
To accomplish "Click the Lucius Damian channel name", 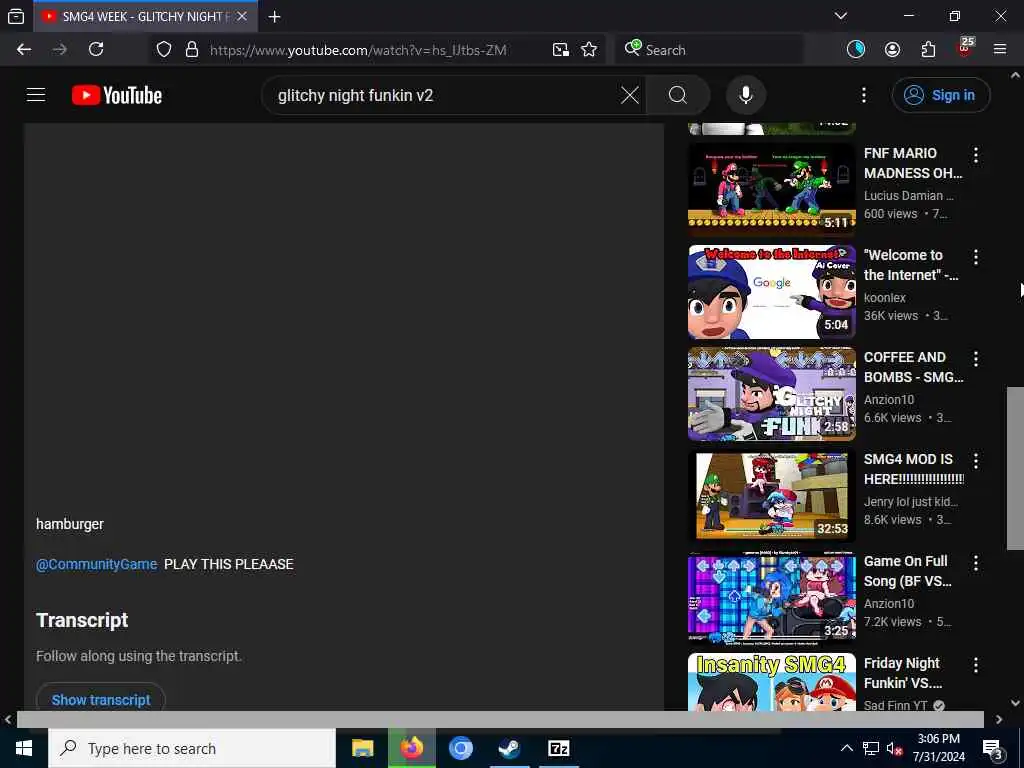I will [x=908, y=195].
